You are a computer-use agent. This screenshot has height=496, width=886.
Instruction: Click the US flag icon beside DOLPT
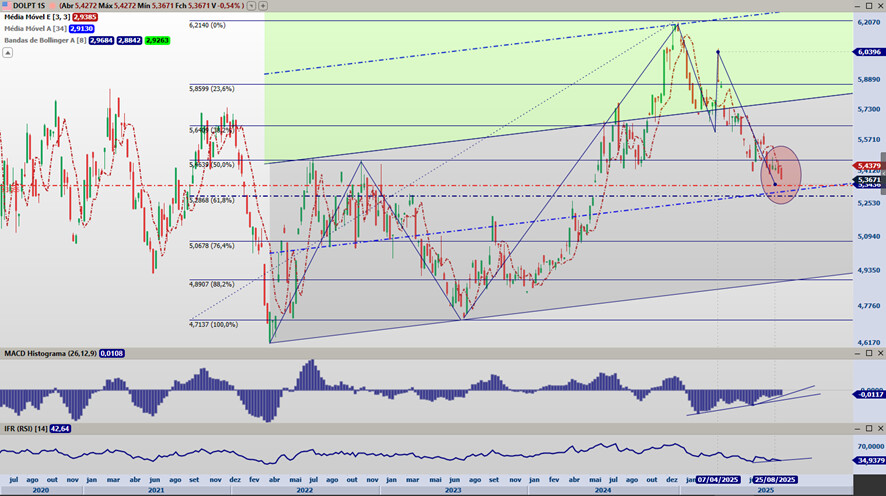tap(7, 6)
